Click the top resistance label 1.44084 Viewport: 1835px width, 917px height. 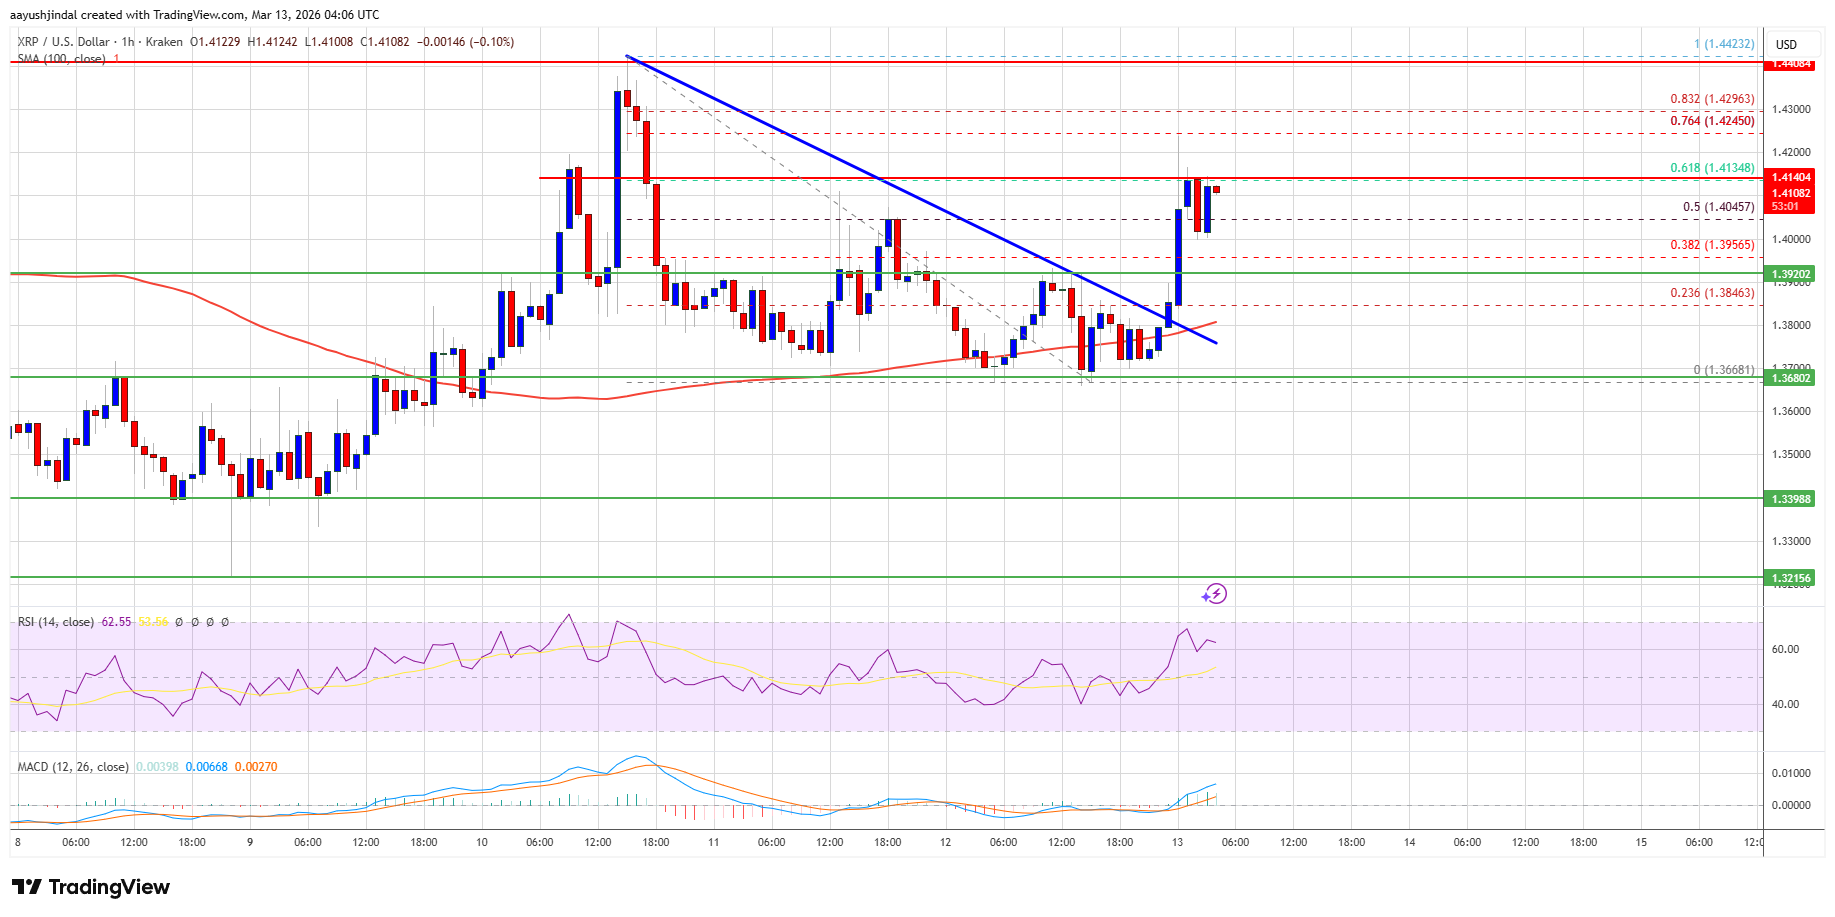[x=1790, y=64]
